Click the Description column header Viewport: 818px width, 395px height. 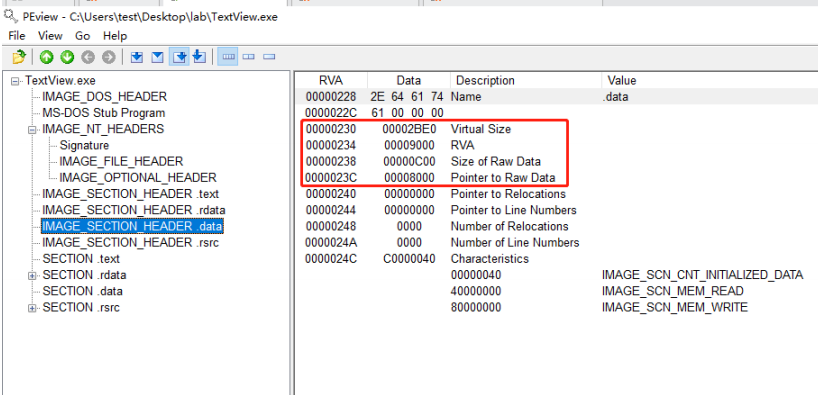tap(526, 80)
